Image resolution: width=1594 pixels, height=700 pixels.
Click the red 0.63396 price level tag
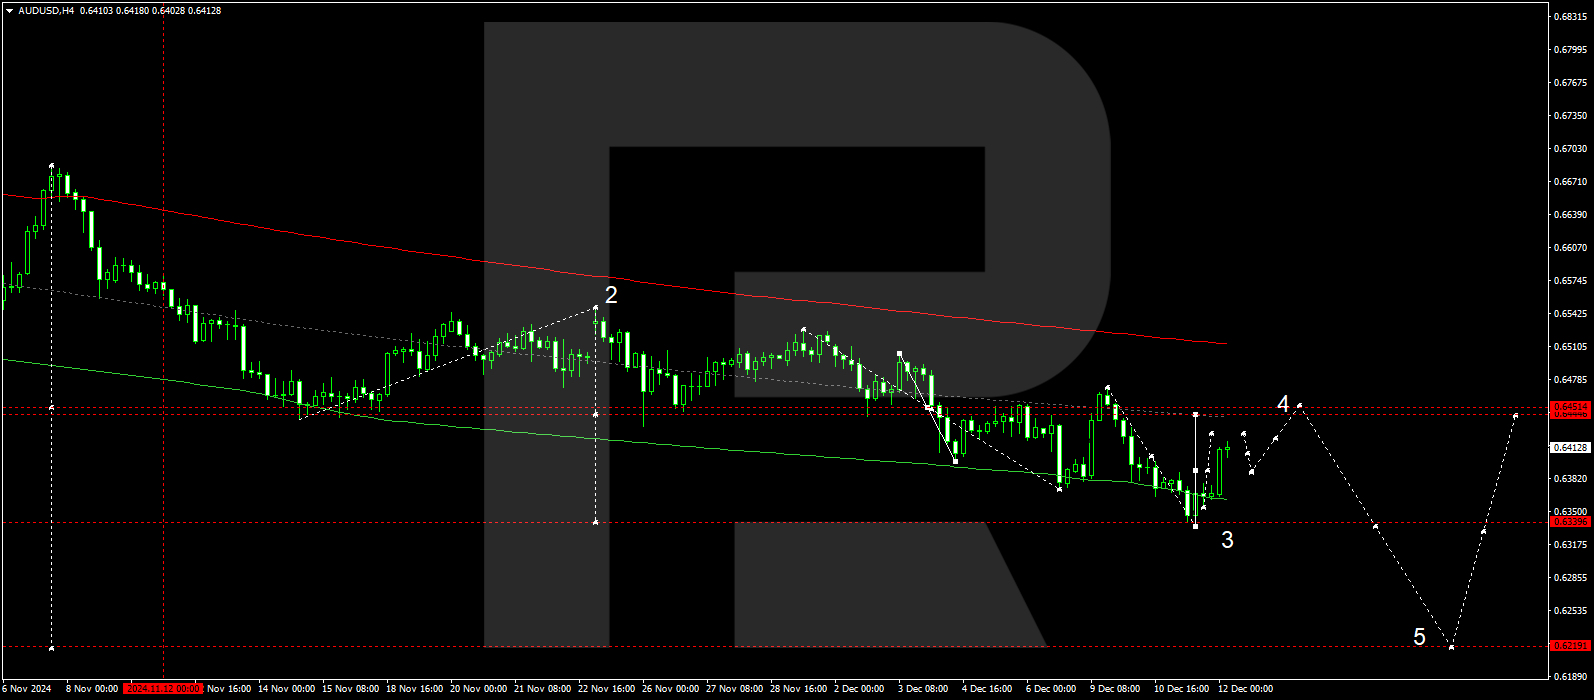pos(1569,522)
